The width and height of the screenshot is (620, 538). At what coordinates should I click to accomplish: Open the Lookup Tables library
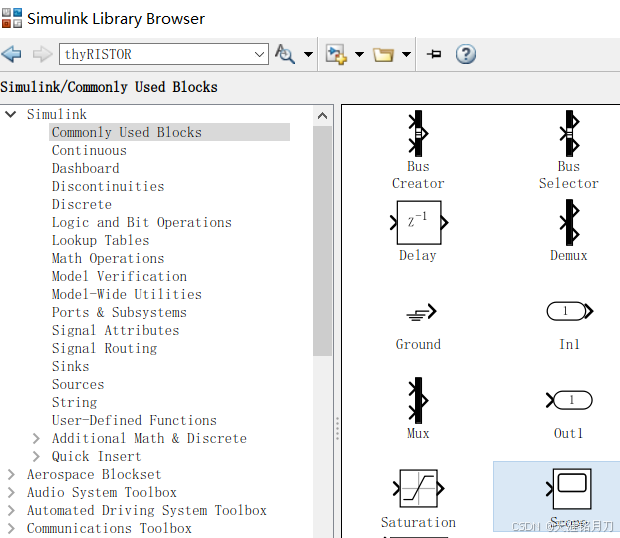click(x=100, y=240)
